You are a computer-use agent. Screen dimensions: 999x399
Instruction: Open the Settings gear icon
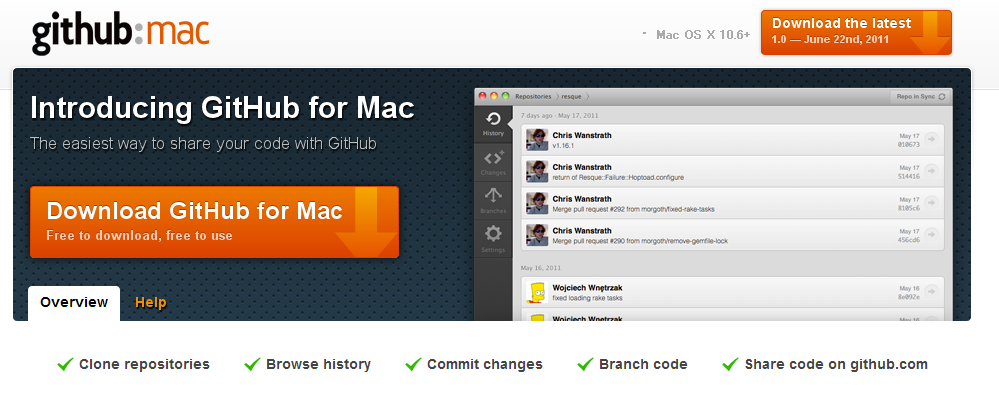[493, 239]
